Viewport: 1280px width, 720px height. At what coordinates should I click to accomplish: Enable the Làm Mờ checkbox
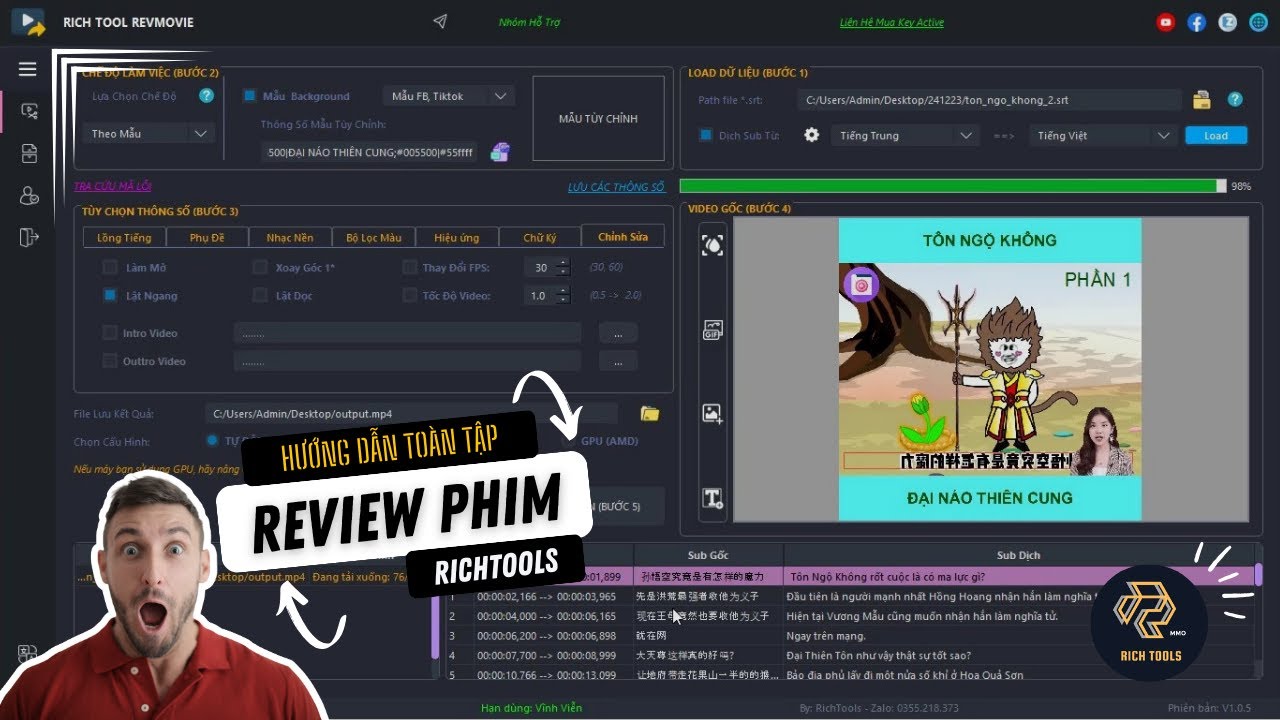point(110,268)
